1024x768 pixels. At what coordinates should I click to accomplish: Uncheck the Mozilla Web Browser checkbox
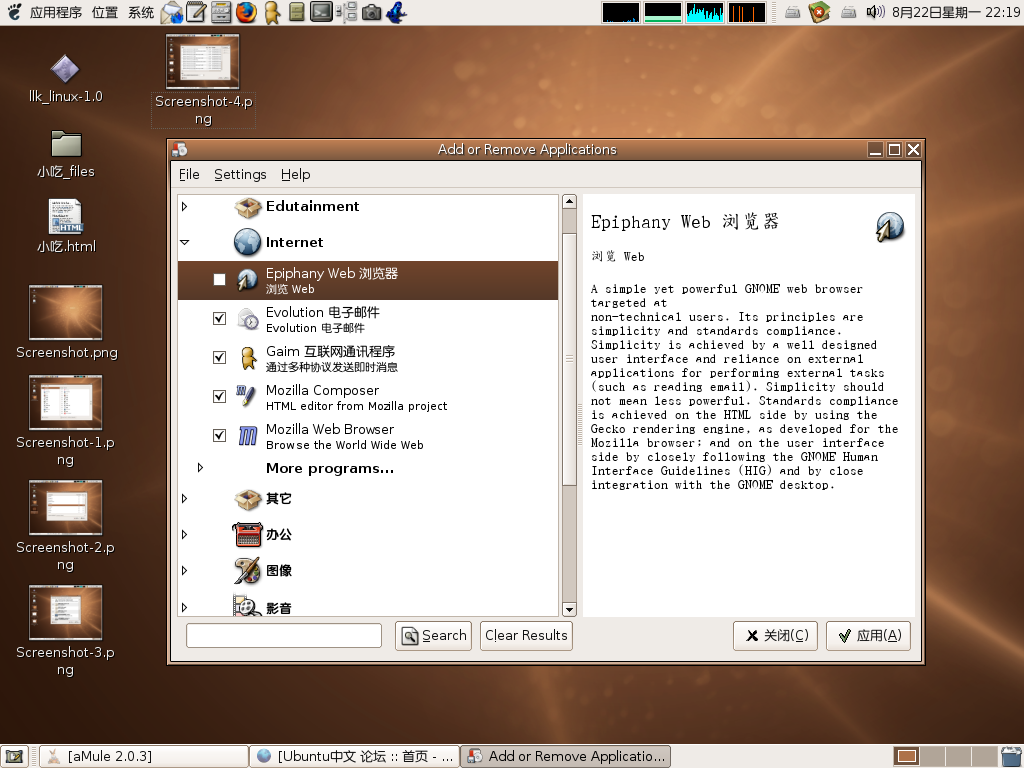tap(219, 436)
